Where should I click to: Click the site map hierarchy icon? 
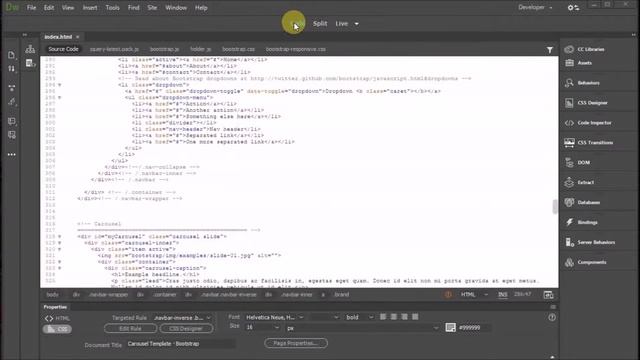[x=30, y=49]
